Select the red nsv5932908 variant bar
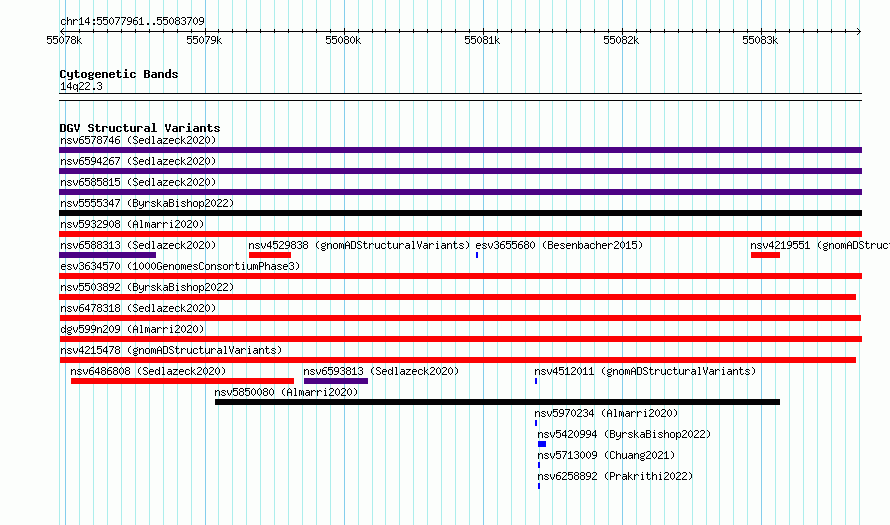Screen dimensions: 890x525 460,234
